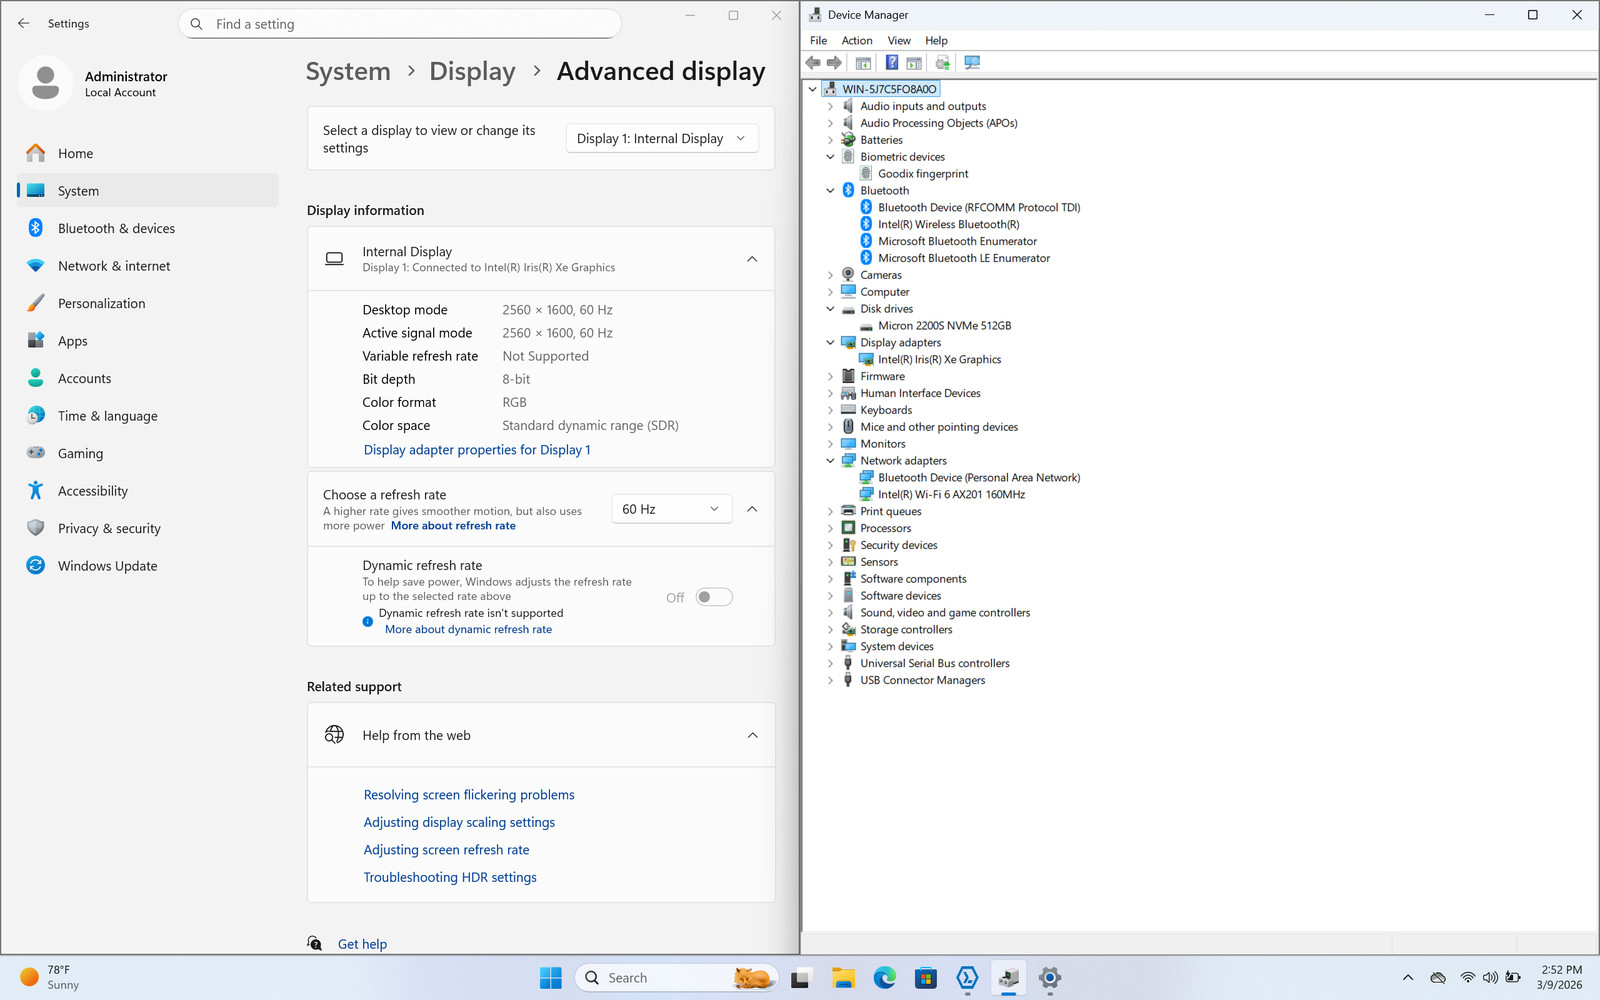1600x1000 pixels.
Task: Select Intel(R) Wireless Bluetooth(R) device
Action: coord(949,224)
